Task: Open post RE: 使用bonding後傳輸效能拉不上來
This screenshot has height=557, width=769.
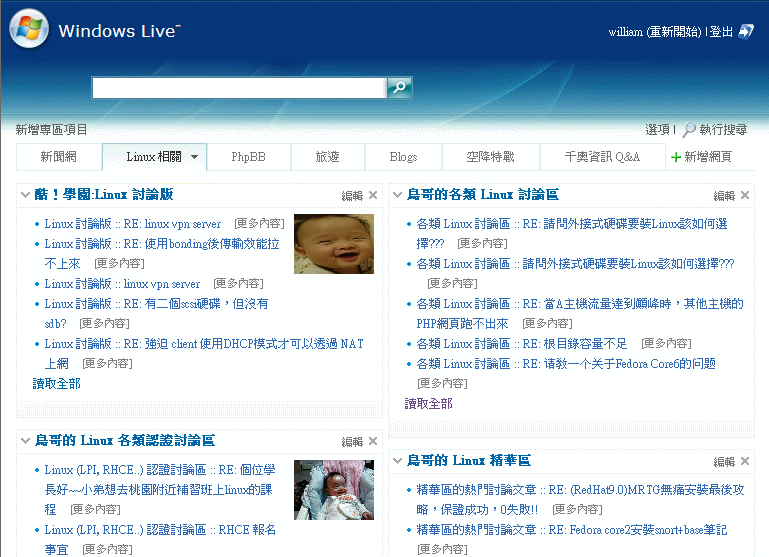Action: tap(162, 253)
